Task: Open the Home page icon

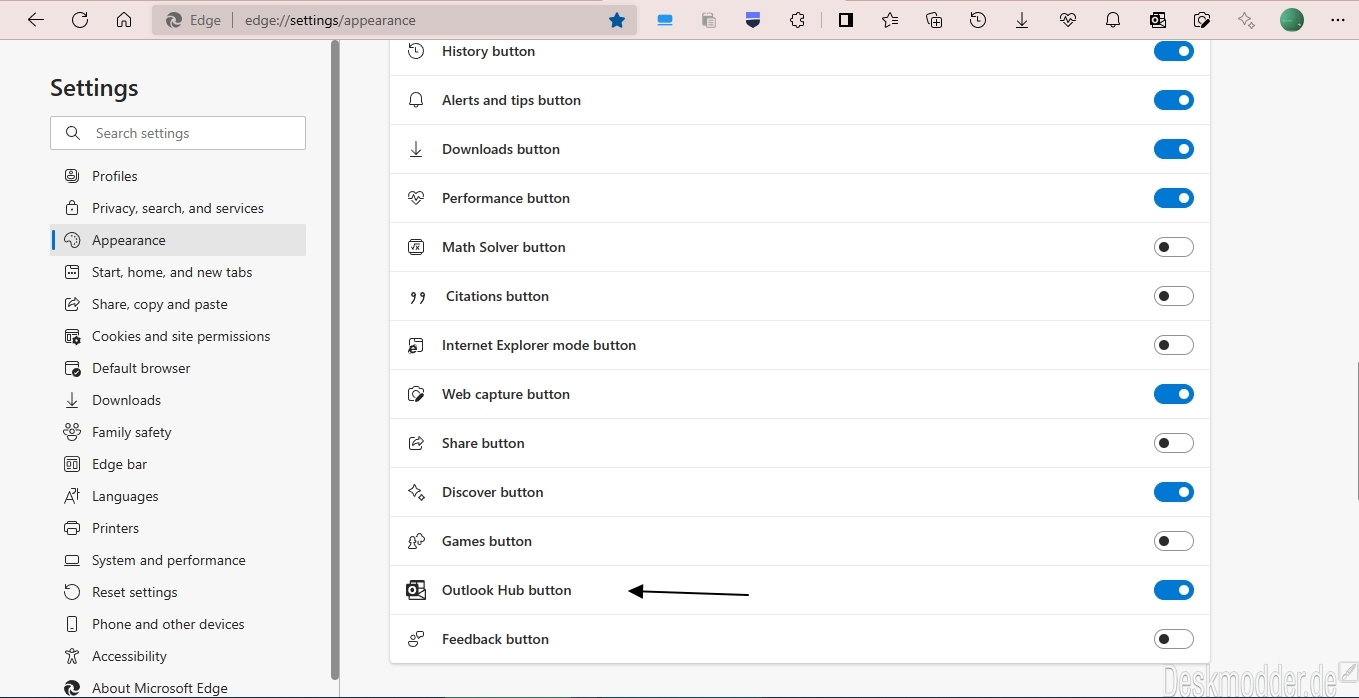Action: pyautogui.click(x=124, y=20)
